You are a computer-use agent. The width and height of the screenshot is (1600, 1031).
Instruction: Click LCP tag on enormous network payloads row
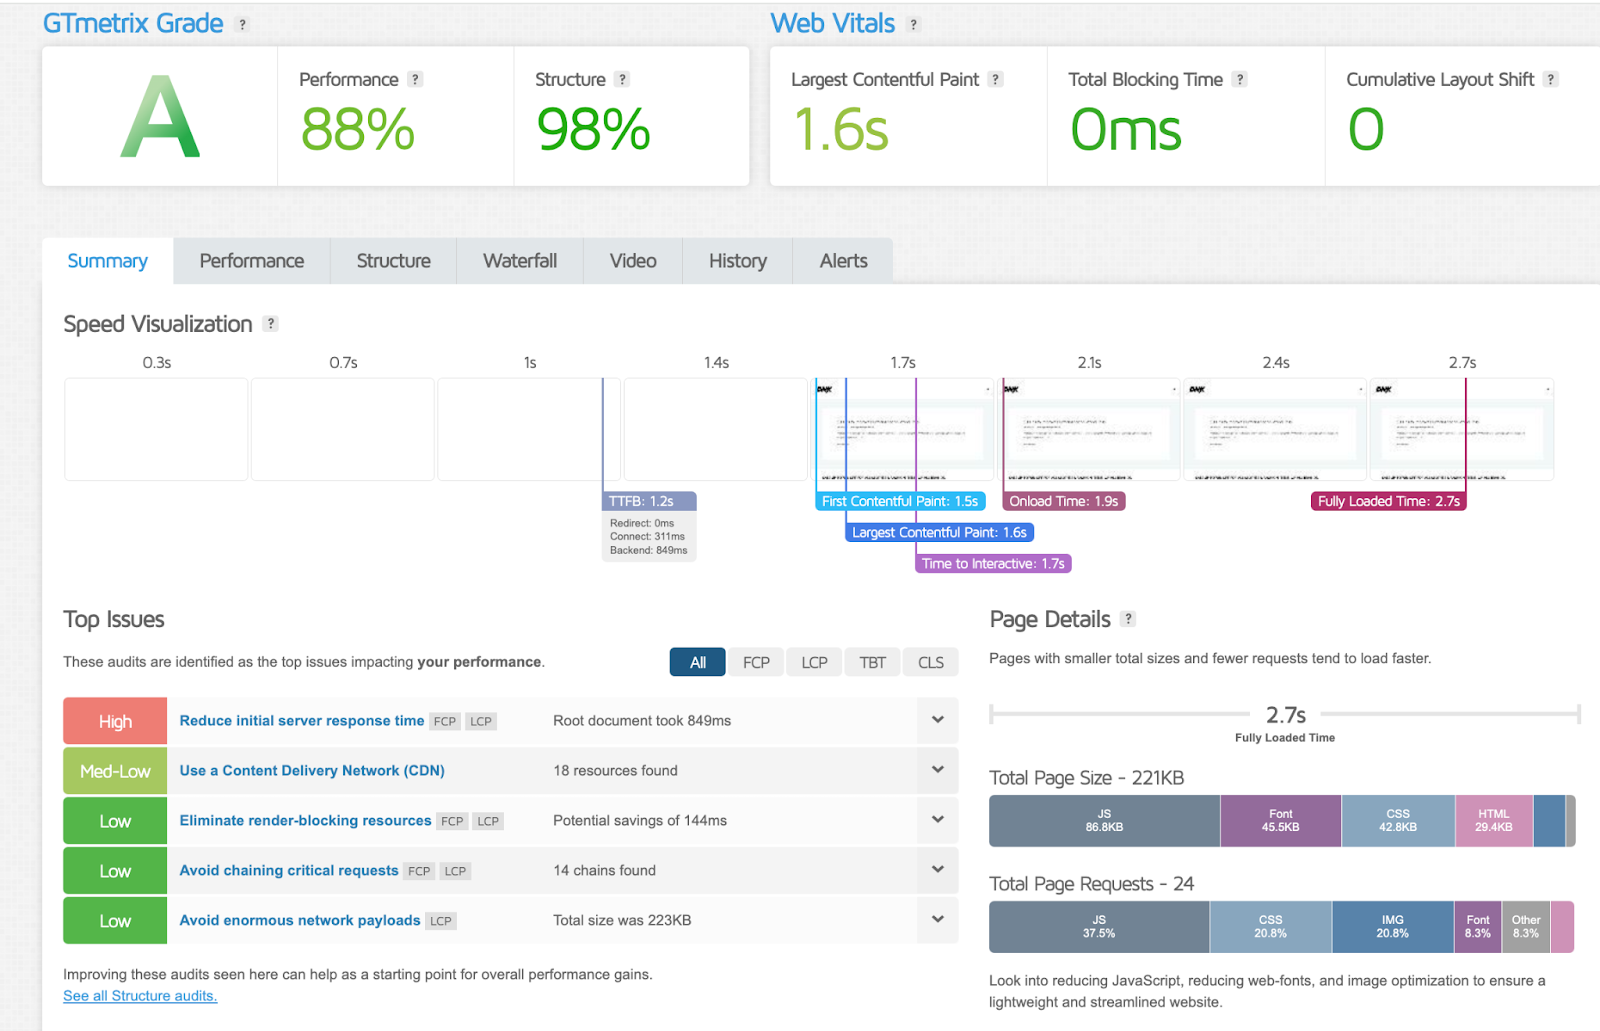tap(441, 921)
